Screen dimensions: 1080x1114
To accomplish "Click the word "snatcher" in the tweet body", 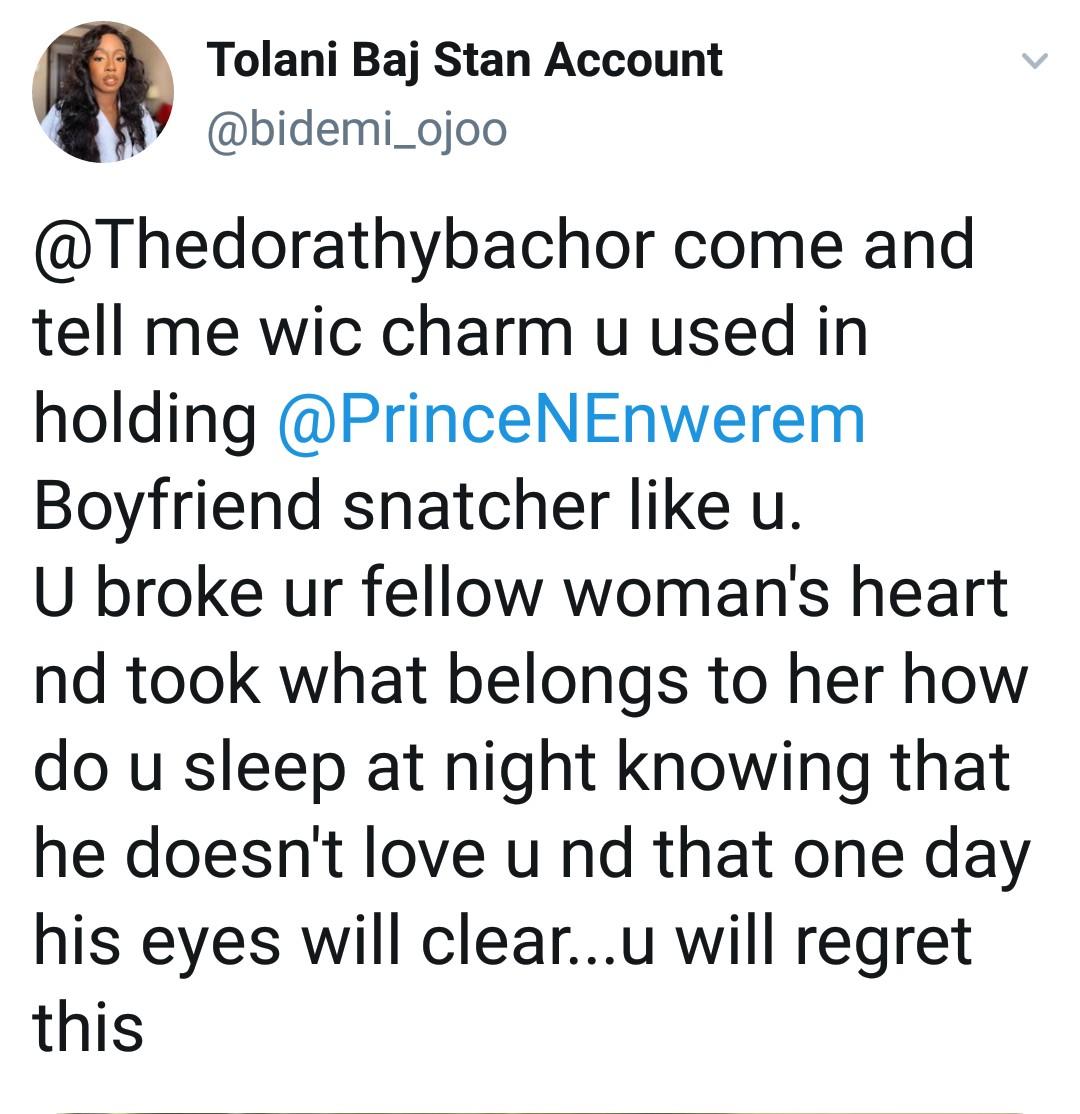I will [472, 507].
